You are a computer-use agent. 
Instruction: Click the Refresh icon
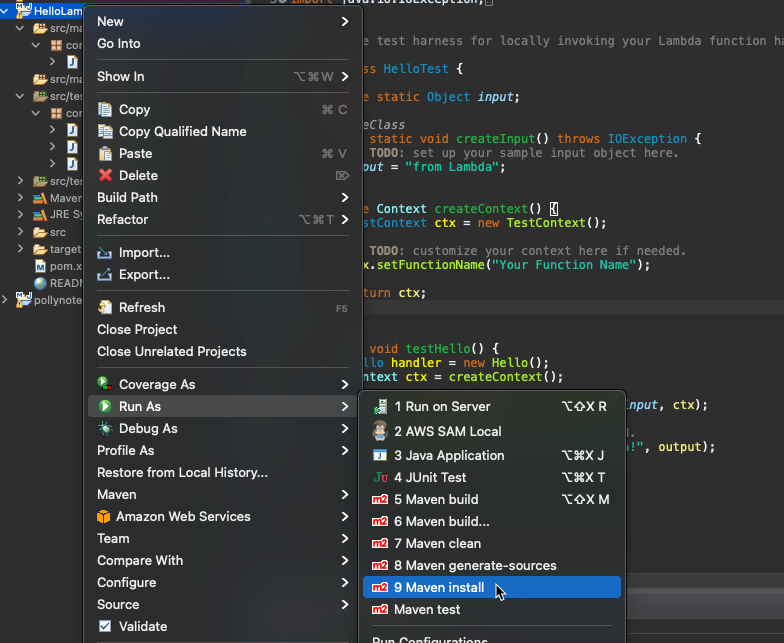pos(105,307)
